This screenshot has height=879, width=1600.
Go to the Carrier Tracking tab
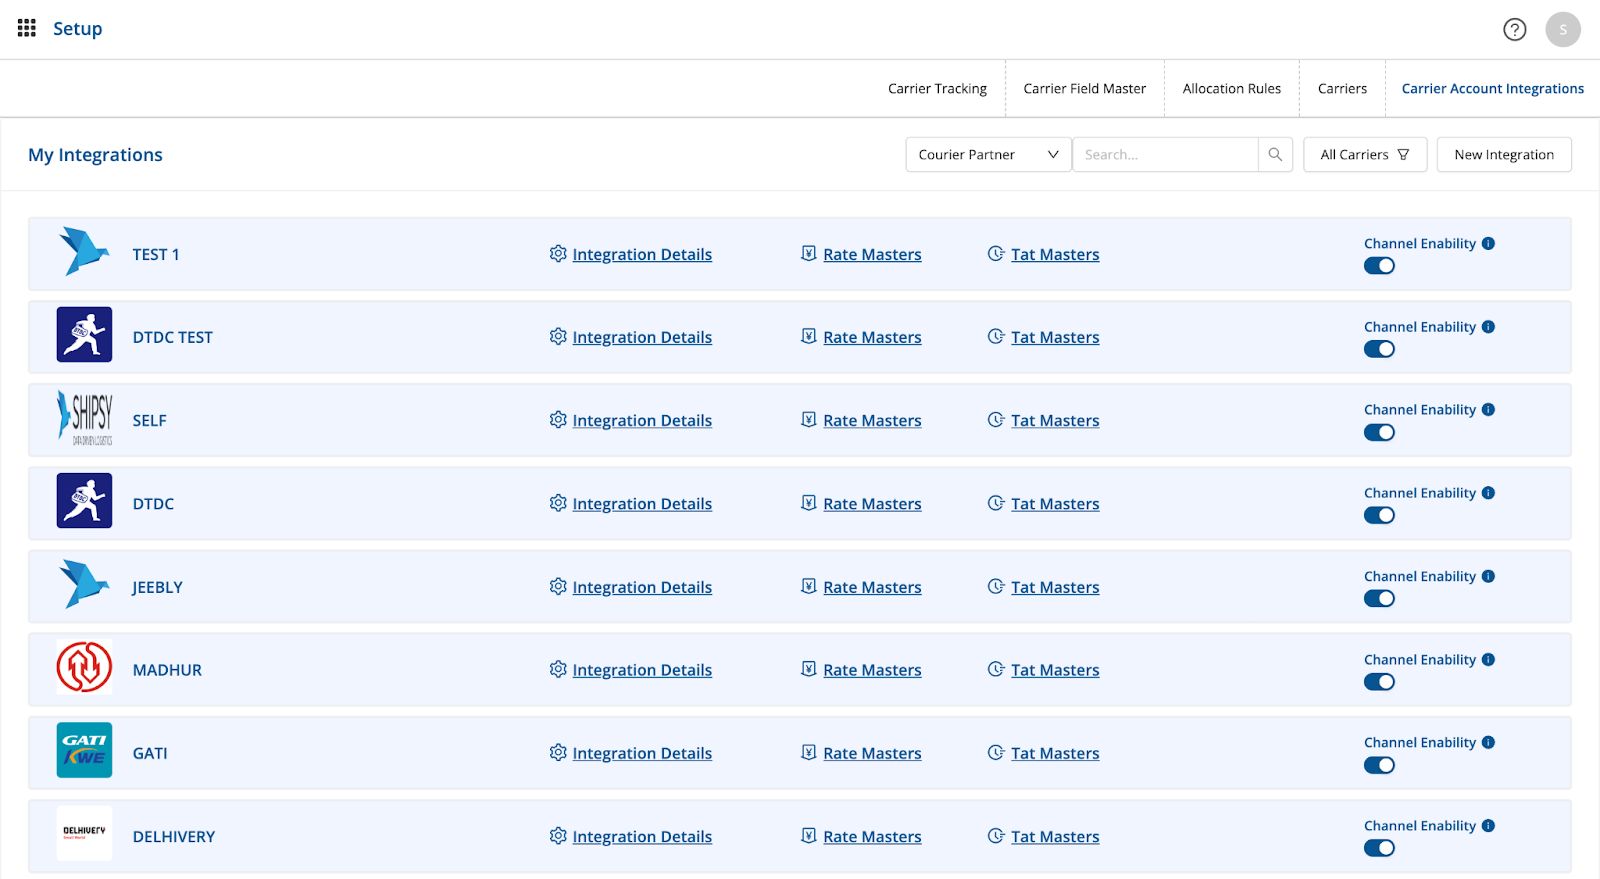click(x=937, y=89)
